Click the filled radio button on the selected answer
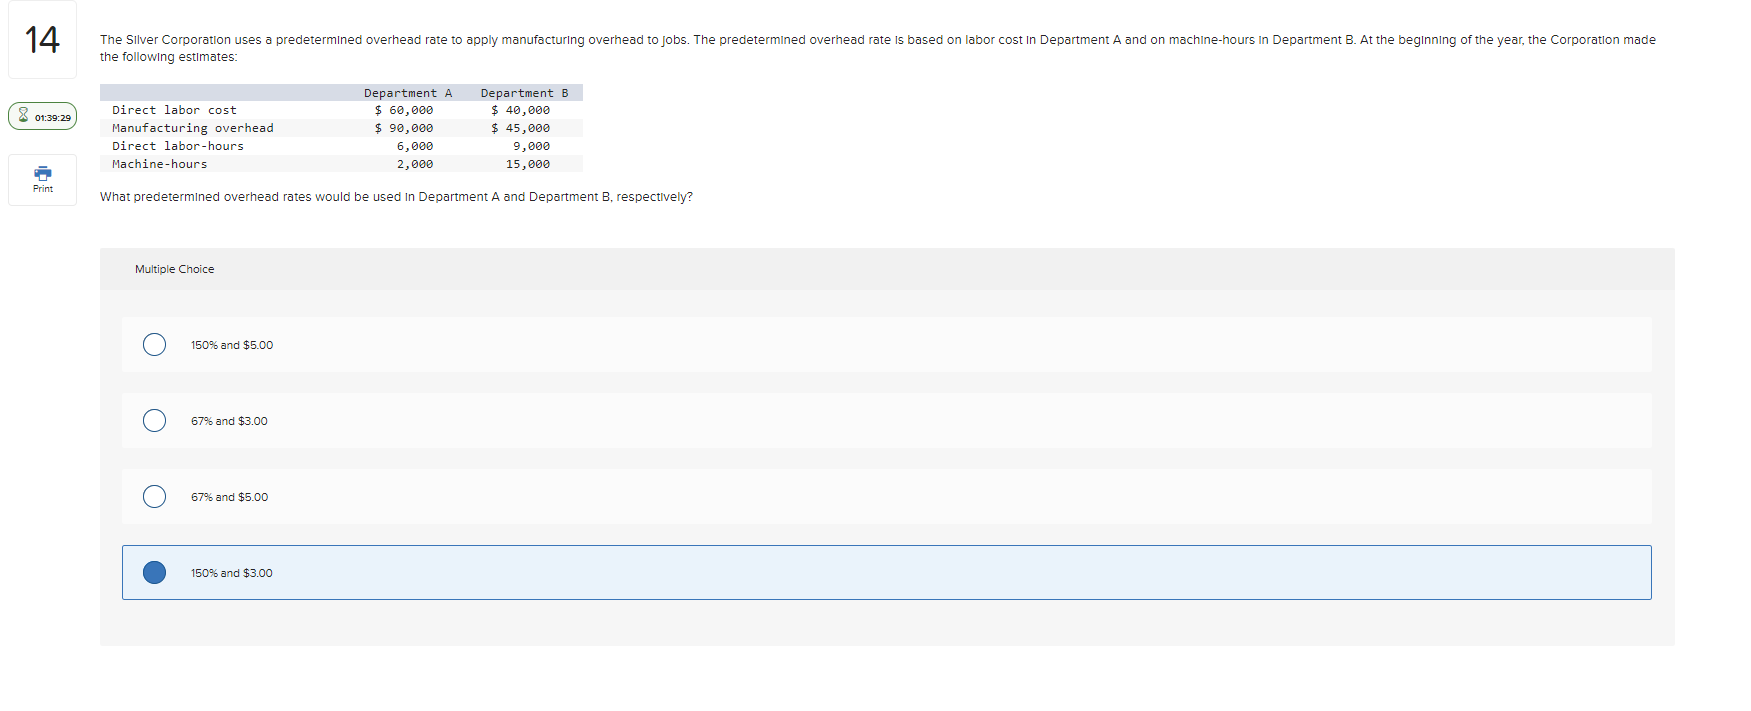 click(154, 572)
